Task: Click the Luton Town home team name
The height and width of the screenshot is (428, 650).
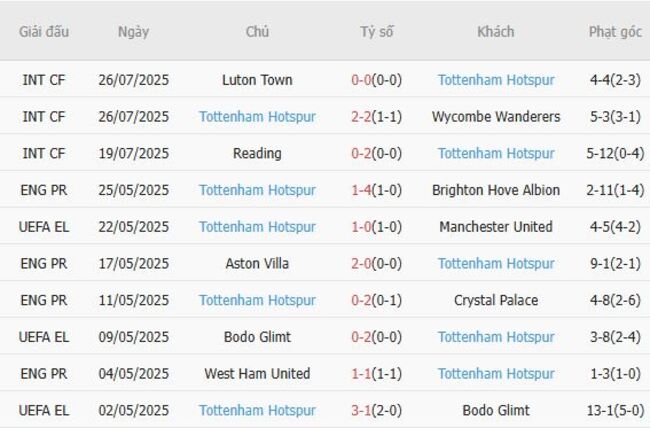Action: point(257,80)
